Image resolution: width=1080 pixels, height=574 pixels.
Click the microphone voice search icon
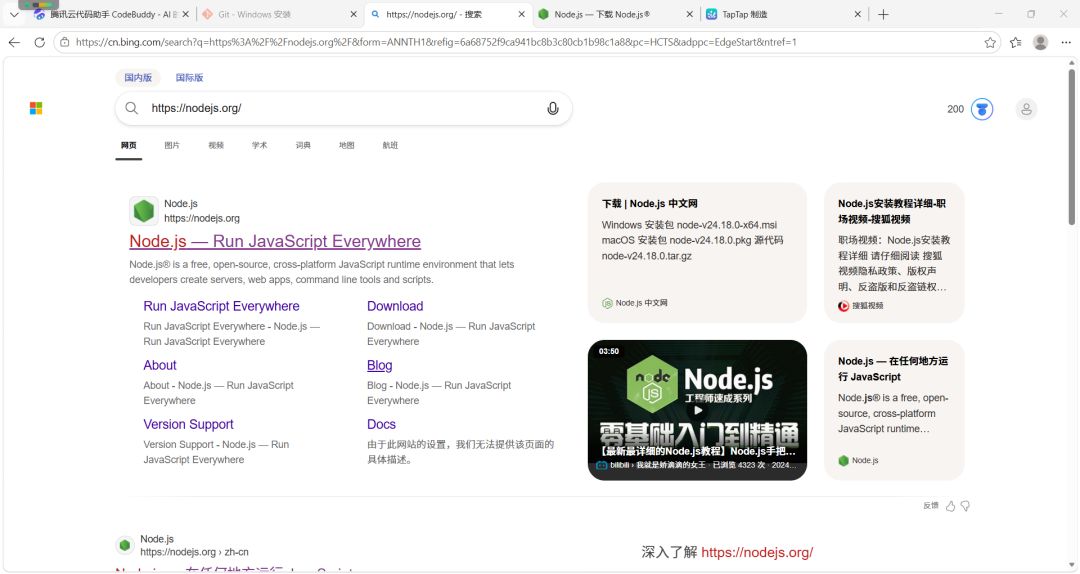click(x=552, y=108)
